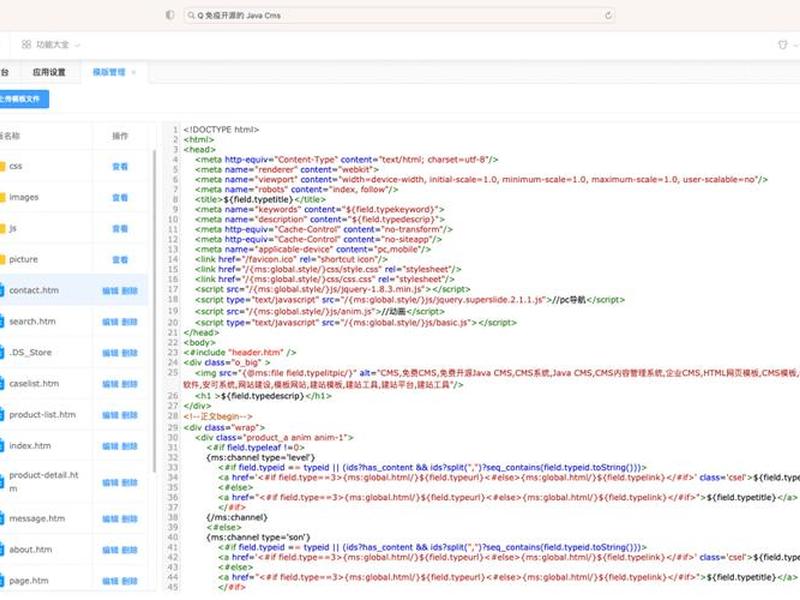This screenshot has height=600, width=800.
Task: Select the .DS_Store file name
Action: click(30, 353)
